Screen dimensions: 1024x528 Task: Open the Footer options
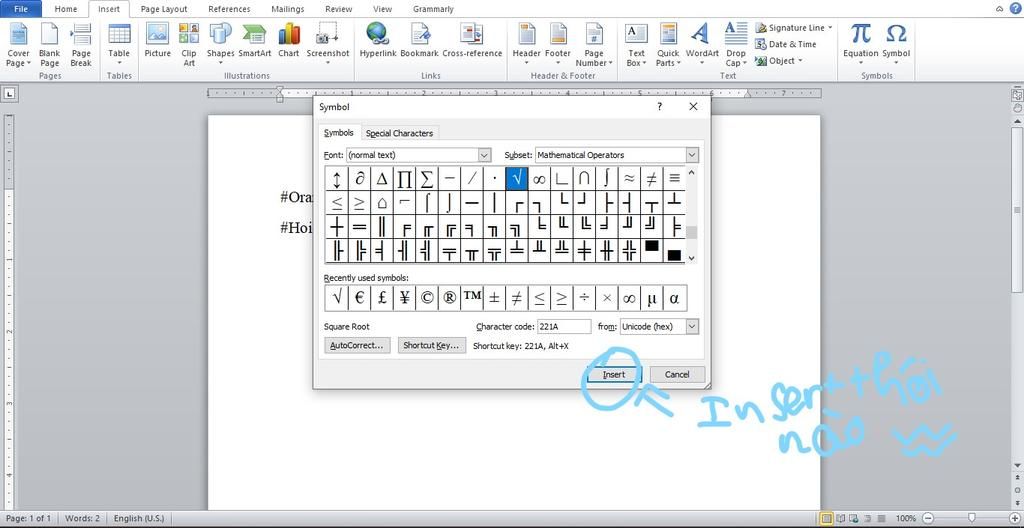point(558,44)
